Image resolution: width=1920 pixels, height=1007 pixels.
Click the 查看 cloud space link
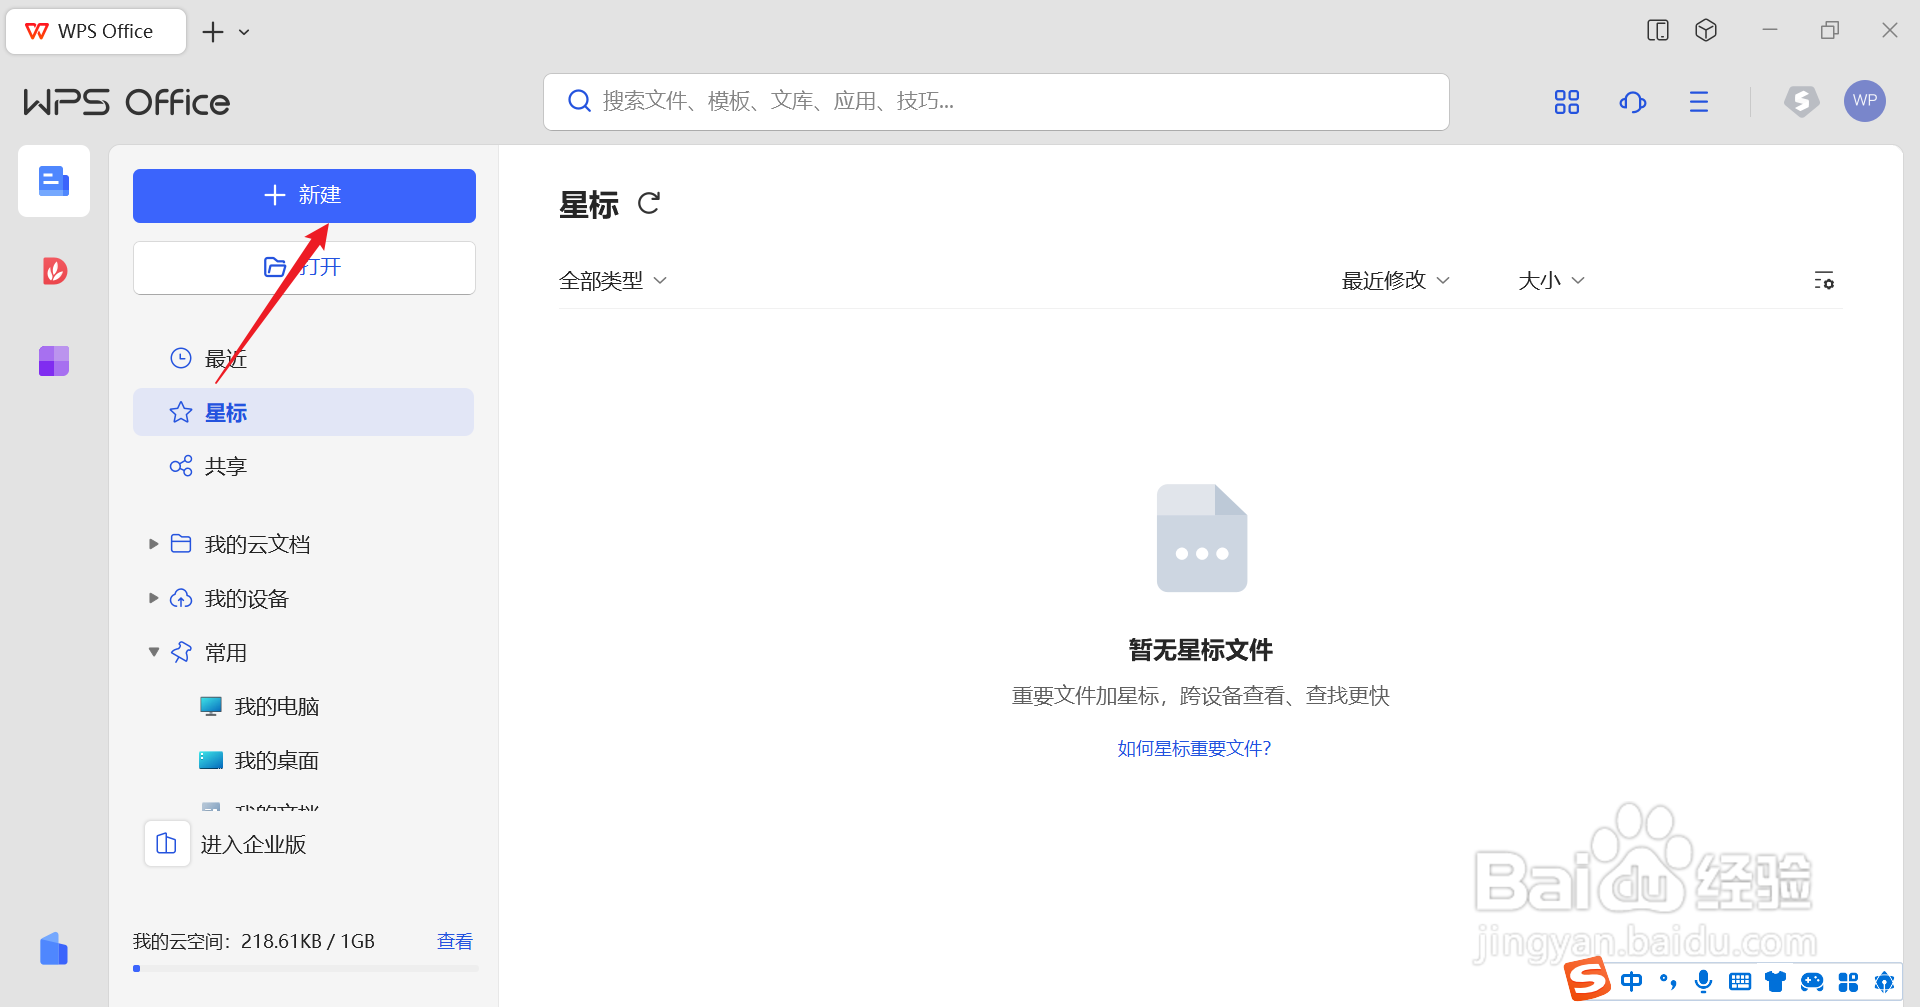pyautogui.click(x=455, y=941)
